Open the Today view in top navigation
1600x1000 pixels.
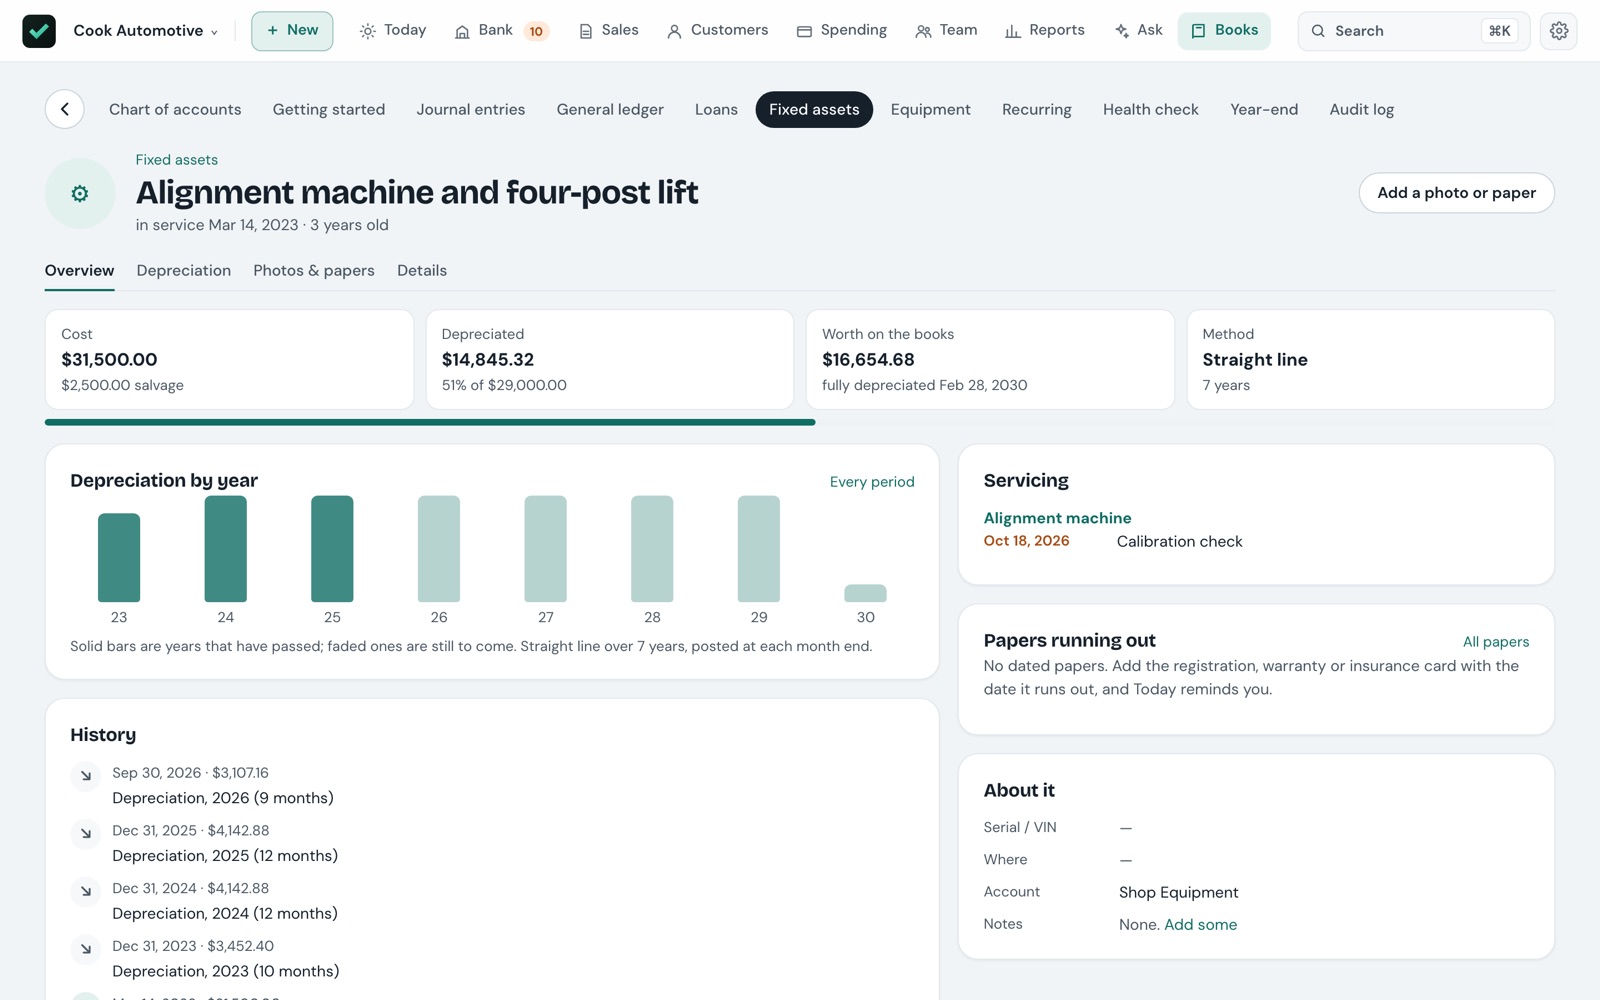[393, 30]
